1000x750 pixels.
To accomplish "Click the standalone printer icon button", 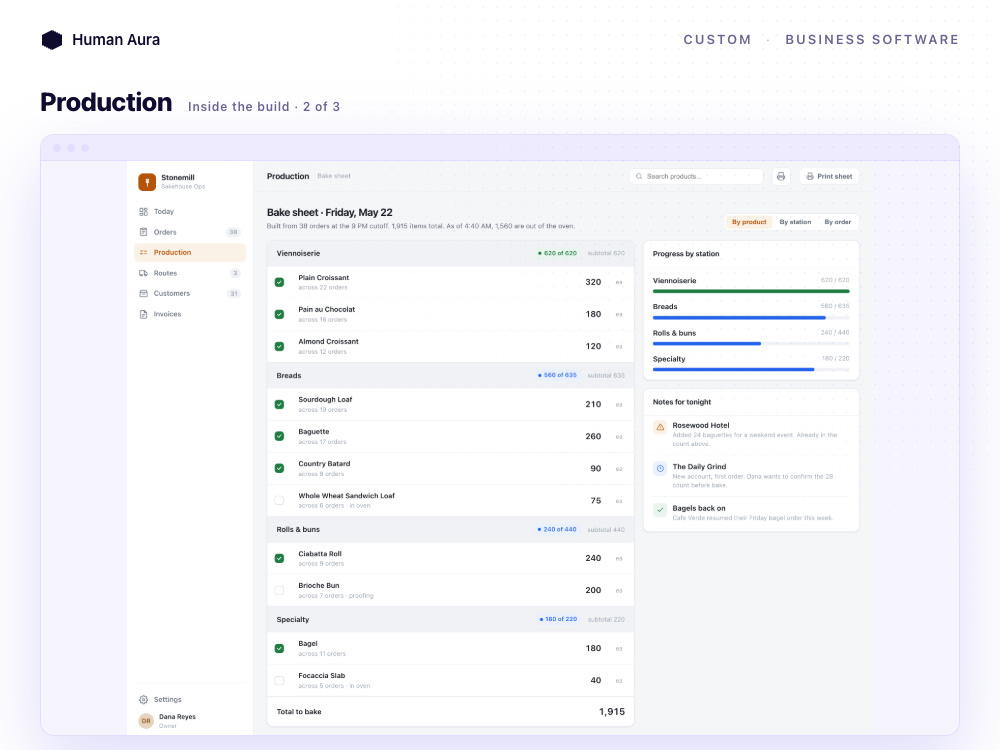I will 781,176.
